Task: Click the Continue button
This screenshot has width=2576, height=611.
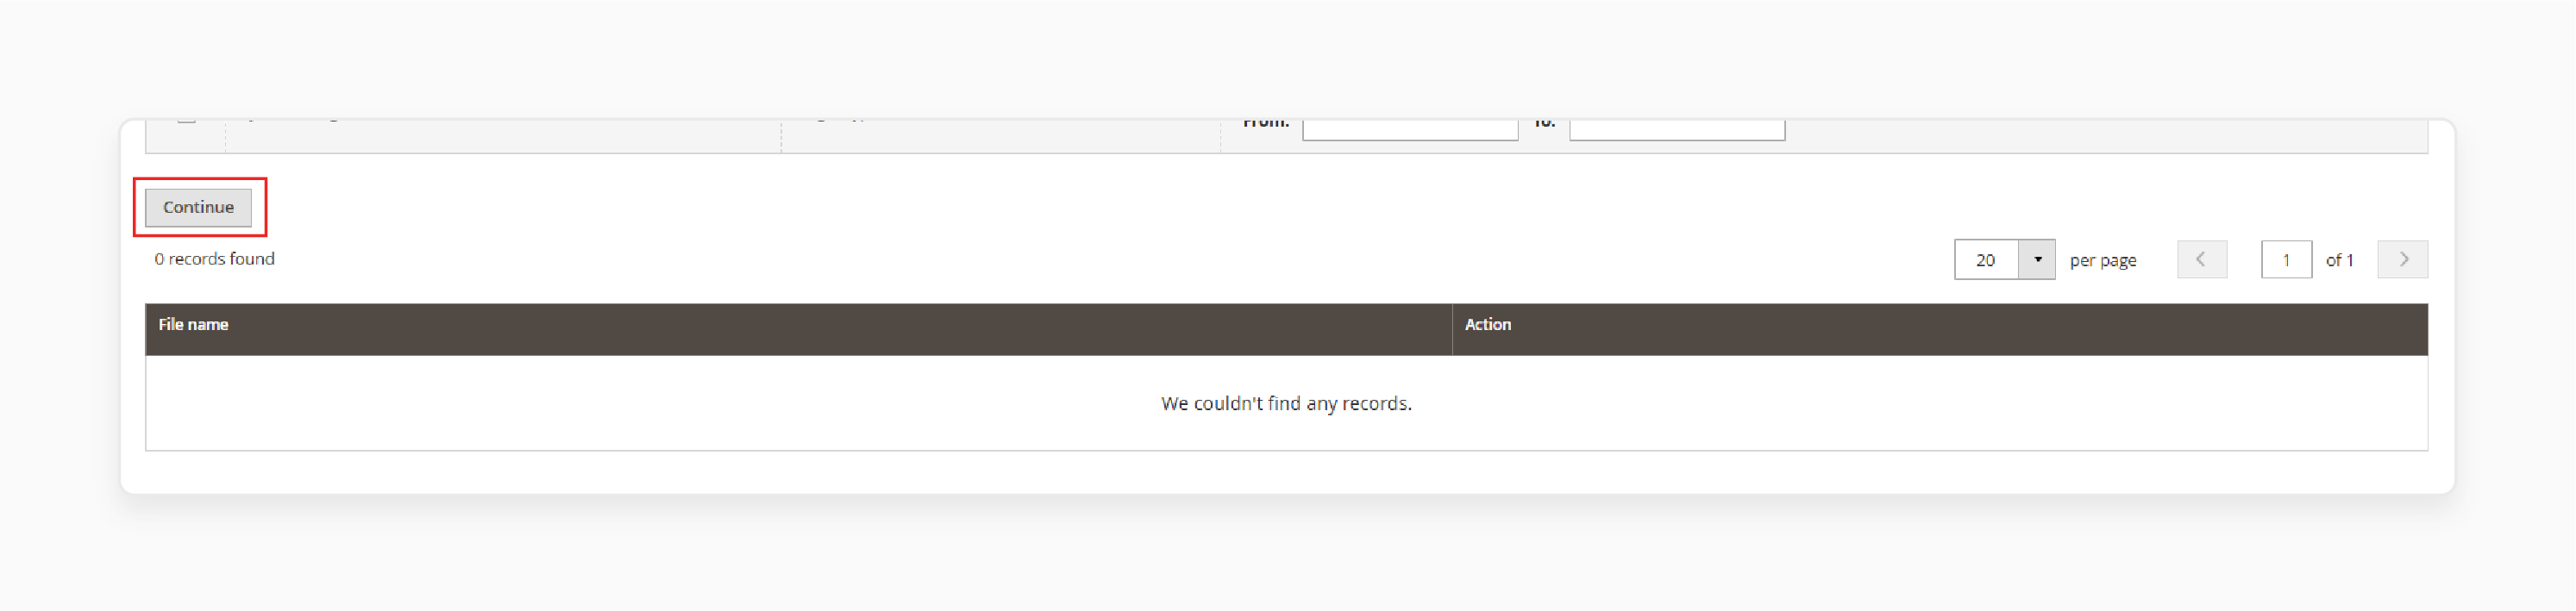Action: (198, 207)
